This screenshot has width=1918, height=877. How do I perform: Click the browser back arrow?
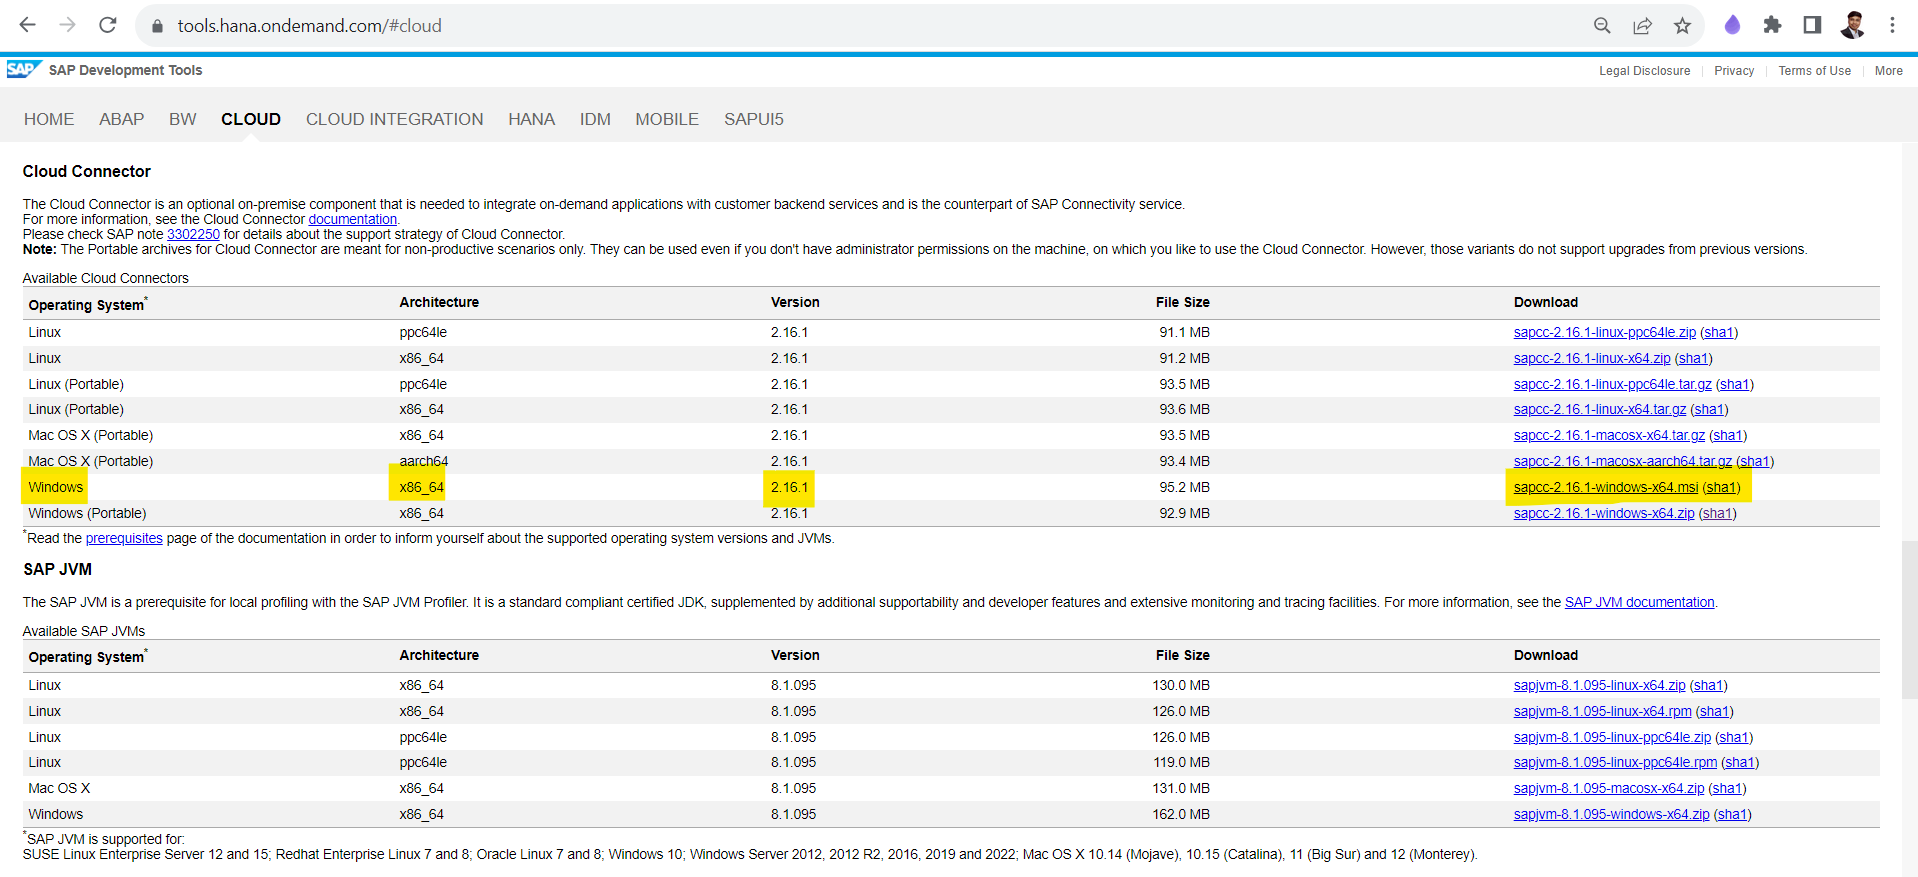27,25
